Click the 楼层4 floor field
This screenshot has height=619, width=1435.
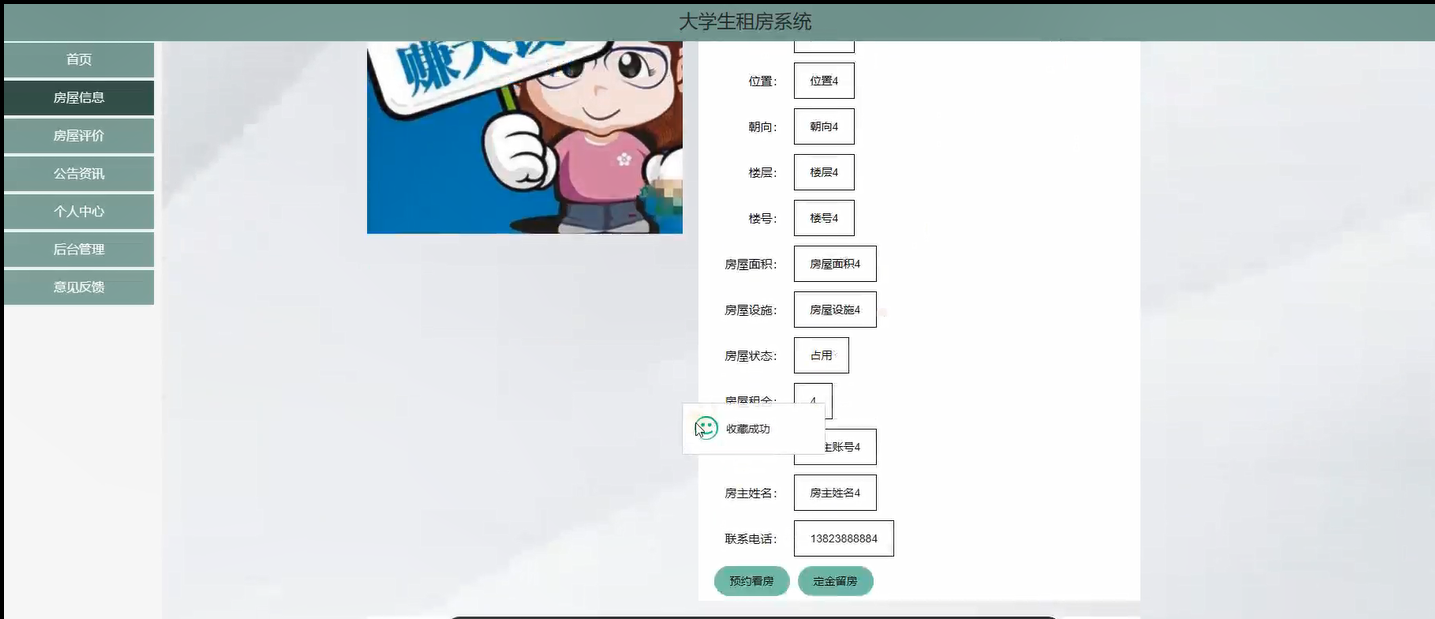click(823, 172)
